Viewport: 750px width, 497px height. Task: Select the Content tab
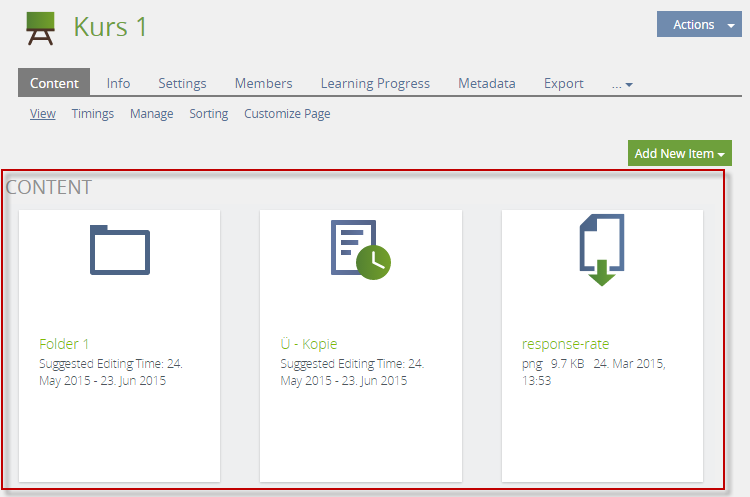click(54, 84)
